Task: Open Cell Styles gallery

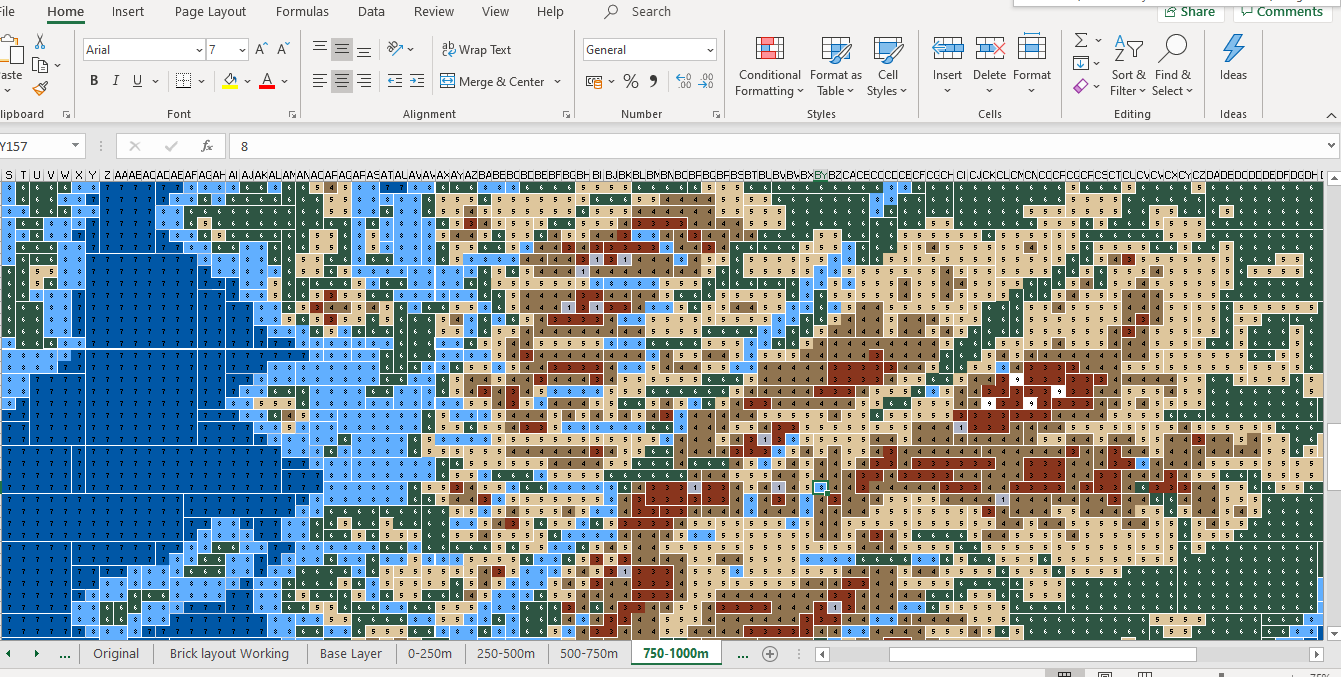Action: [888, 67]
